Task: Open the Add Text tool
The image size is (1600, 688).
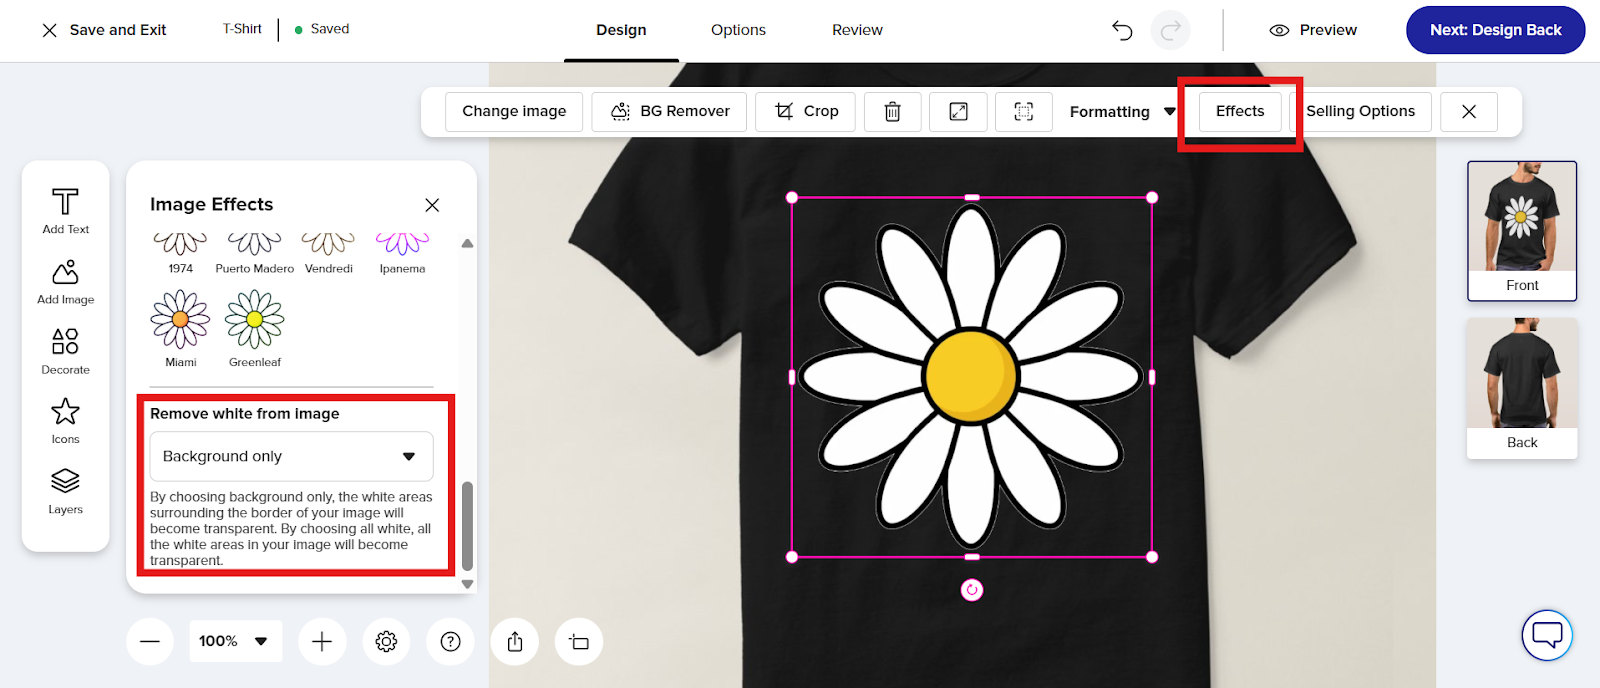Action: (x=65, y=211)
